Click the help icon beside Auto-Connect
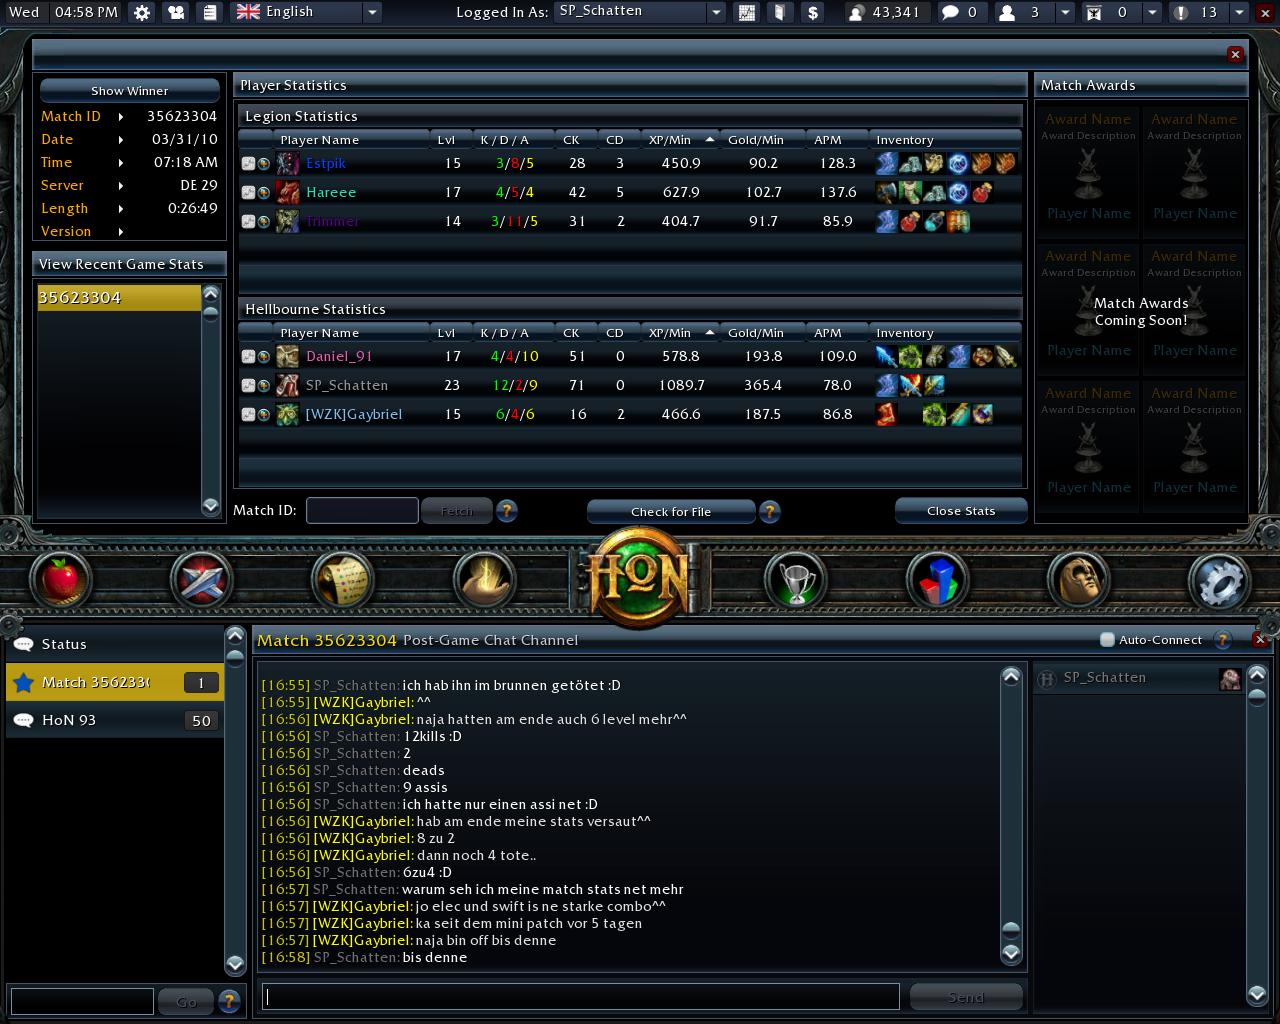Image resolution: width=1280 pixels, height=1024 pixels. [1222, 640]
